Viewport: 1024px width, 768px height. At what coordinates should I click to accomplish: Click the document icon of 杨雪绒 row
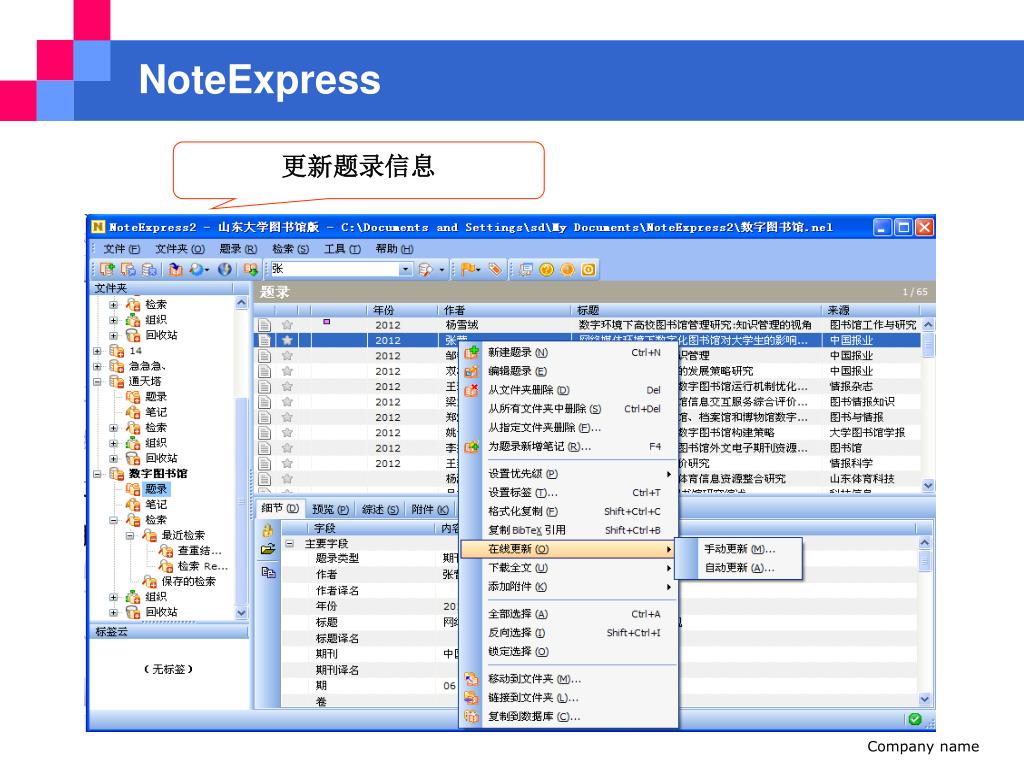point(264,325)
